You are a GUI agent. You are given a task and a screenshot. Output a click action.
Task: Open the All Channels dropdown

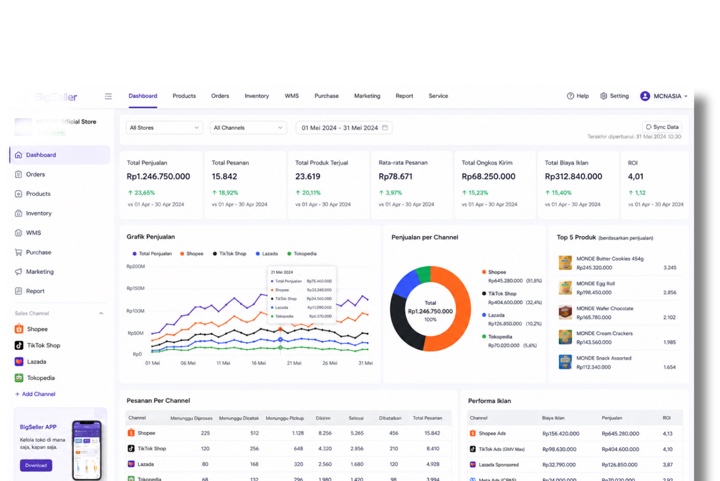pos(248,128)
